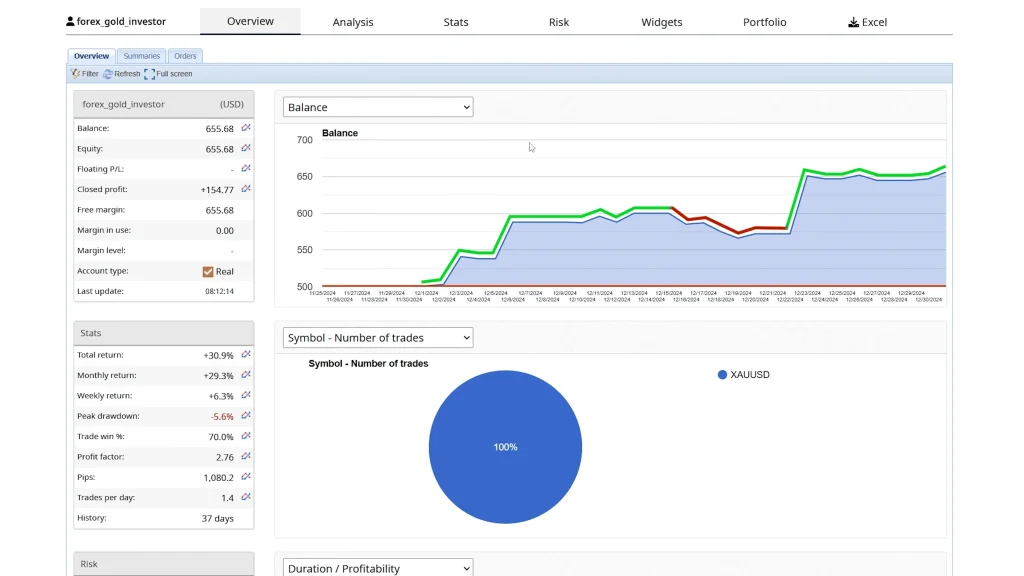Click the chart icon beside Balance value
The height and width of the screenshot is (576, 1024).
[245, 128]
